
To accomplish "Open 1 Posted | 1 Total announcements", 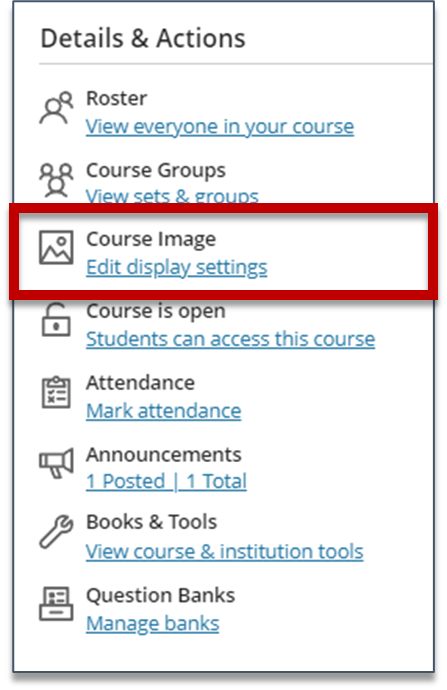I will click(166, 481).
